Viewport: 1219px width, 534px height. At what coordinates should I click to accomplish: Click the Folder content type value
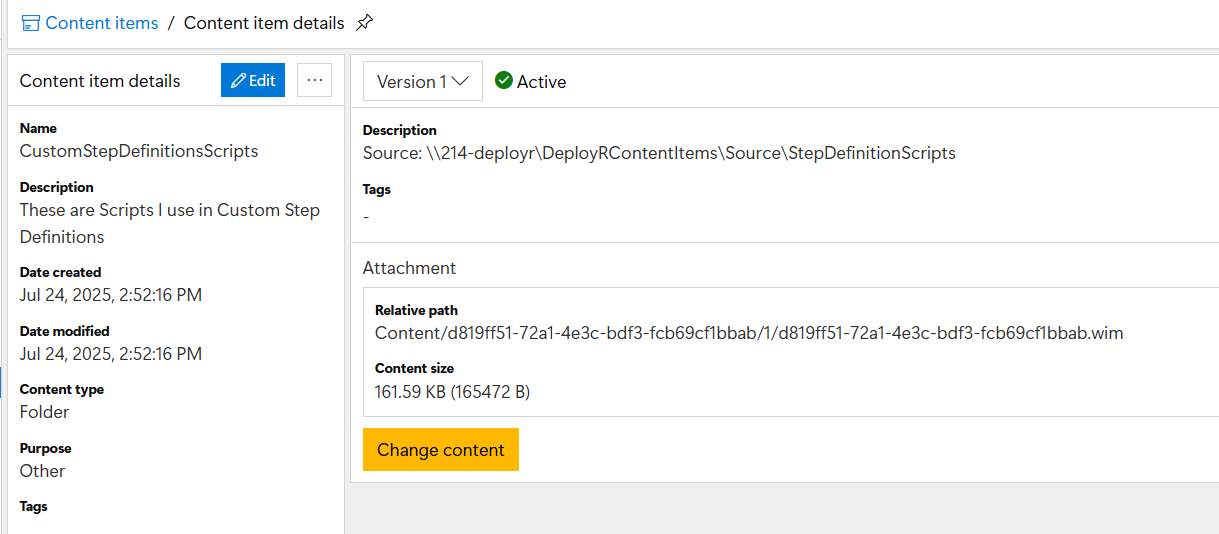coord(45,412)
